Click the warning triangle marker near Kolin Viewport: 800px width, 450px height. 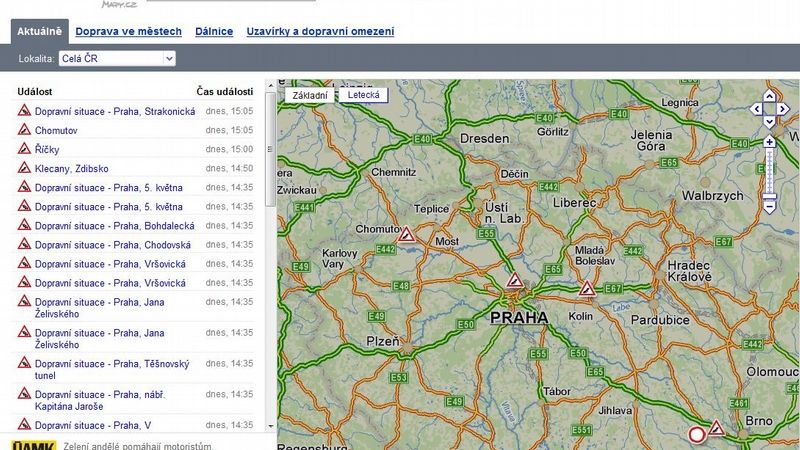tap(588, 289)
